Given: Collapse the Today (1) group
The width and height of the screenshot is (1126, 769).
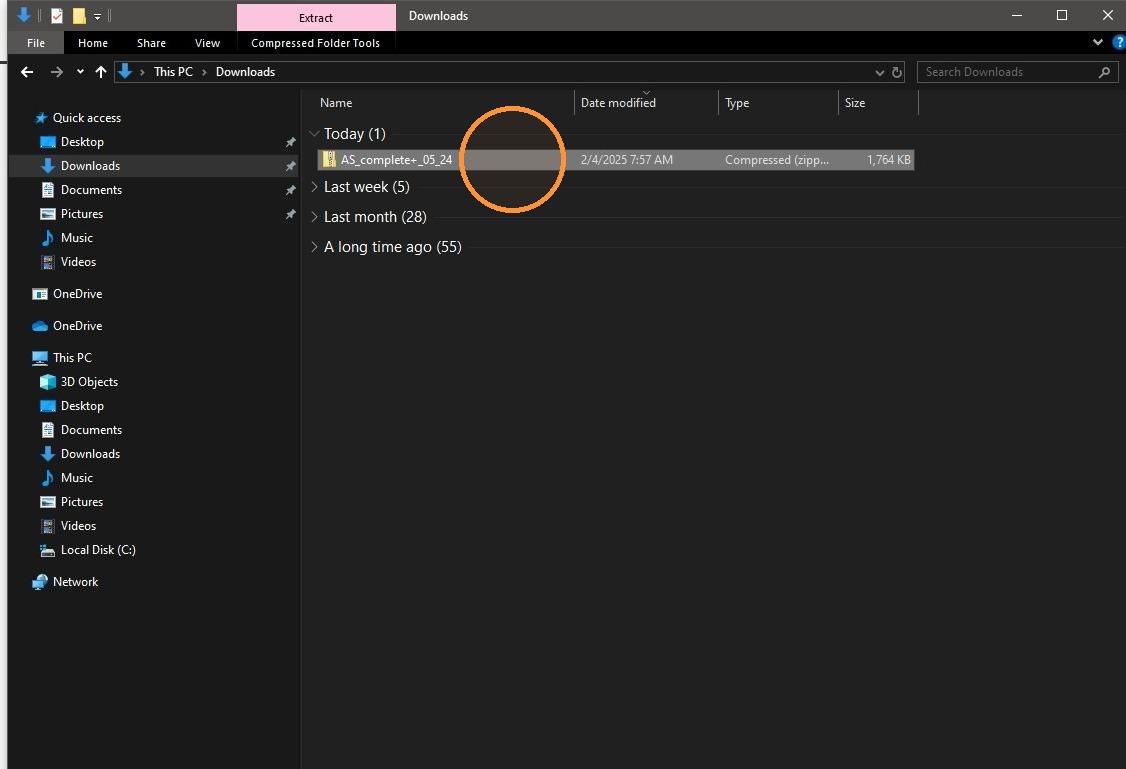Looking at the screenshot, I should [x=314, y=134].
